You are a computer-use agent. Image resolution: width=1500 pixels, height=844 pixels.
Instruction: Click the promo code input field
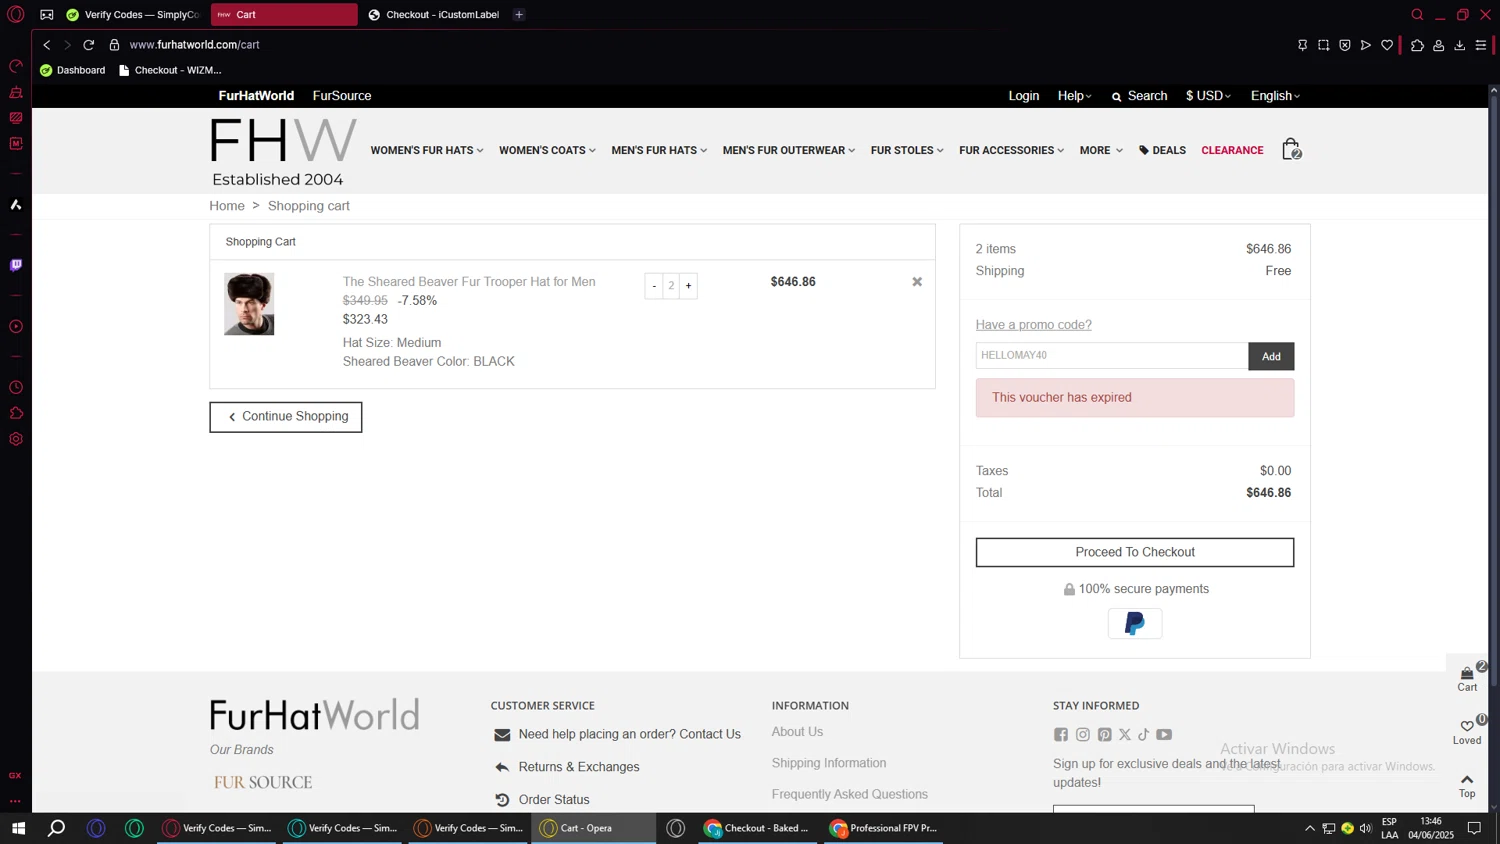tap(1112, 356)
